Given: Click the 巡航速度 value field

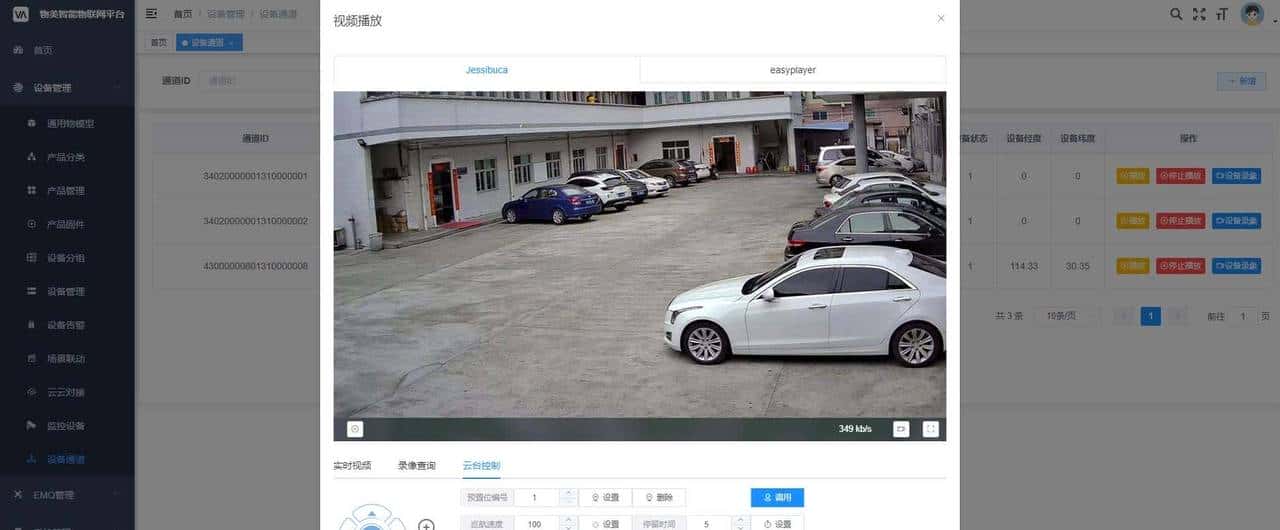Looking at the screenshot, I should (x=537, y=523).
